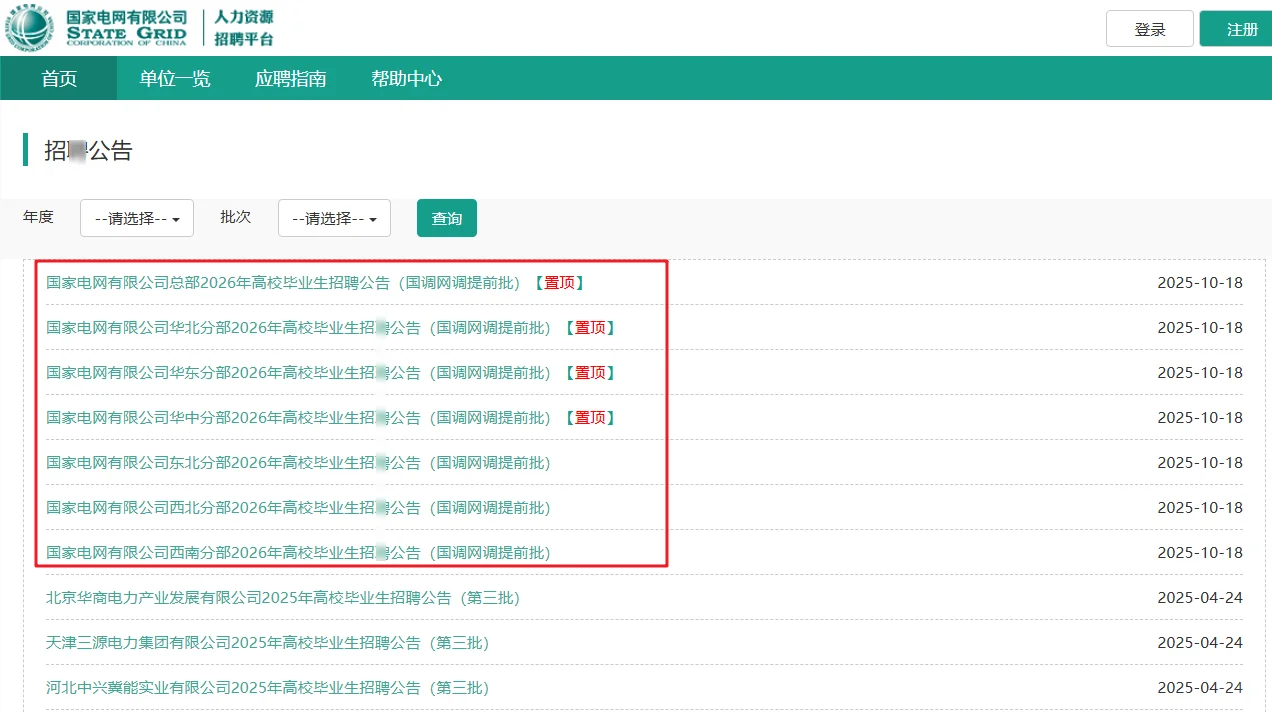This screenshot has width=1272, height=712.
Task: Open the 华东分部2026年 recruitment announcement
Action: pos(298,373)
